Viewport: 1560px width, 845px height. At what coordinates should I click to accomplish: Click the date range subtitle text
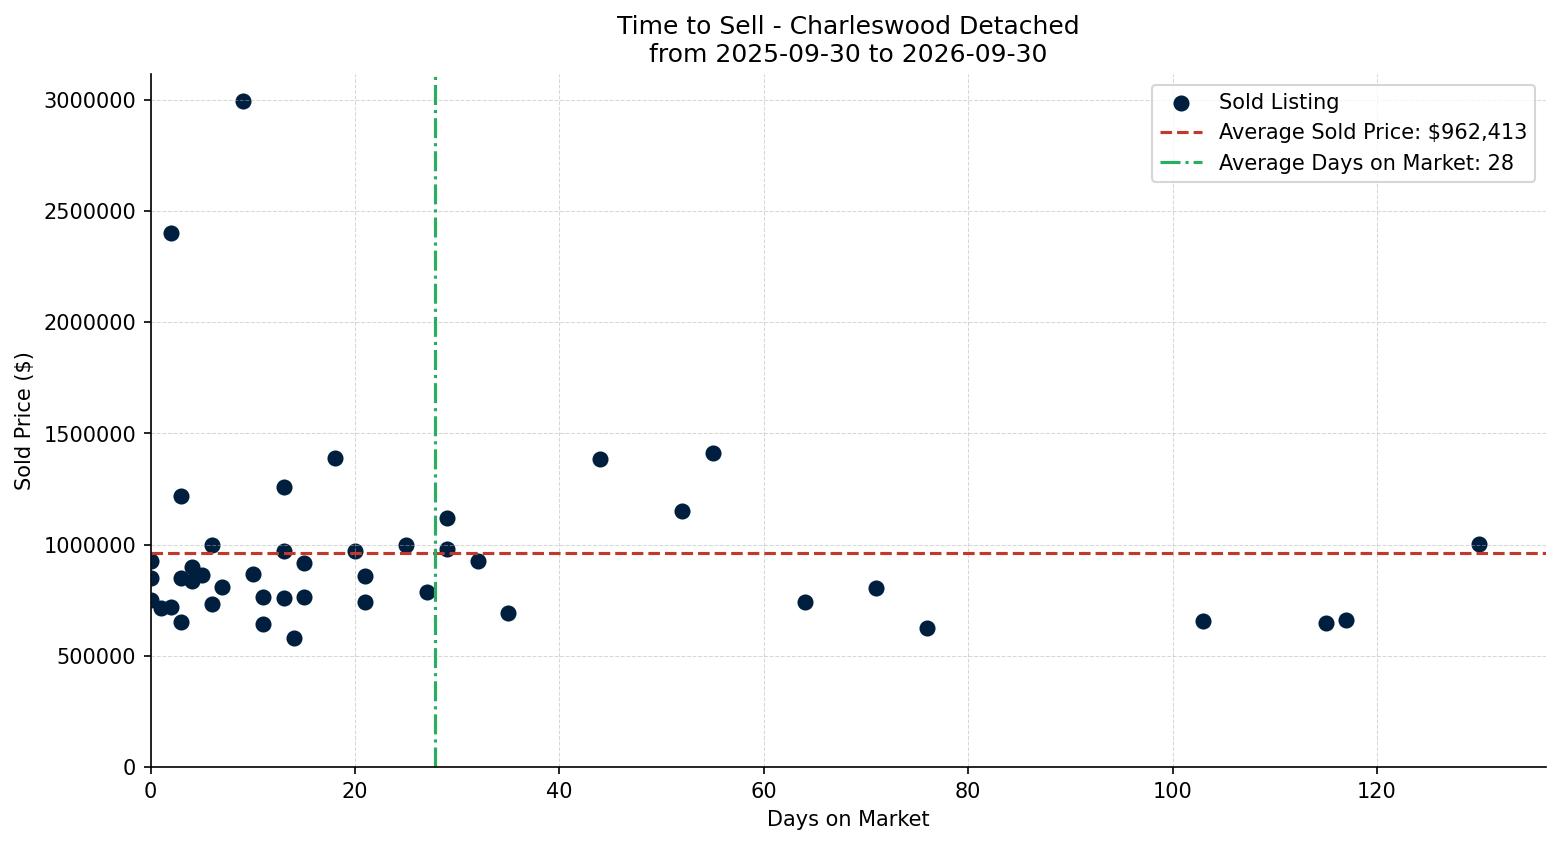pyautogui.click(x=847, y=54)
